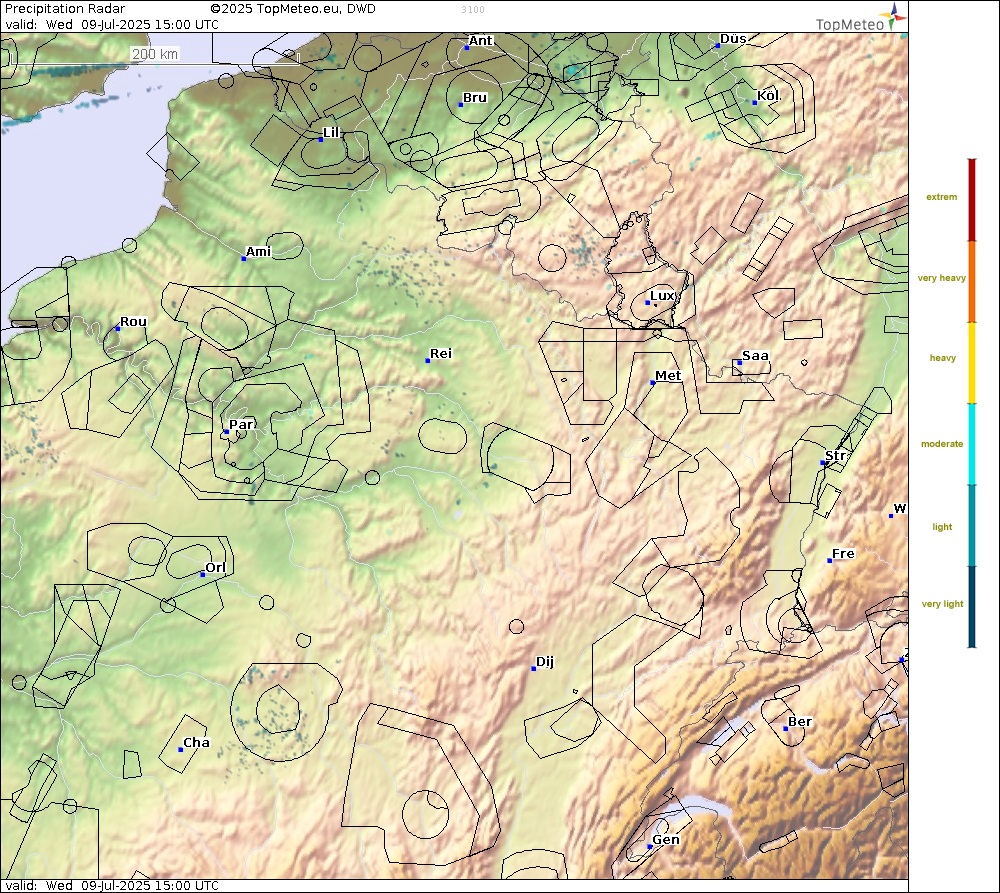The width and height of the screenshot is (1000, 893).
Task: Select the 'Rei' city label
Action: tap(441, 353)
